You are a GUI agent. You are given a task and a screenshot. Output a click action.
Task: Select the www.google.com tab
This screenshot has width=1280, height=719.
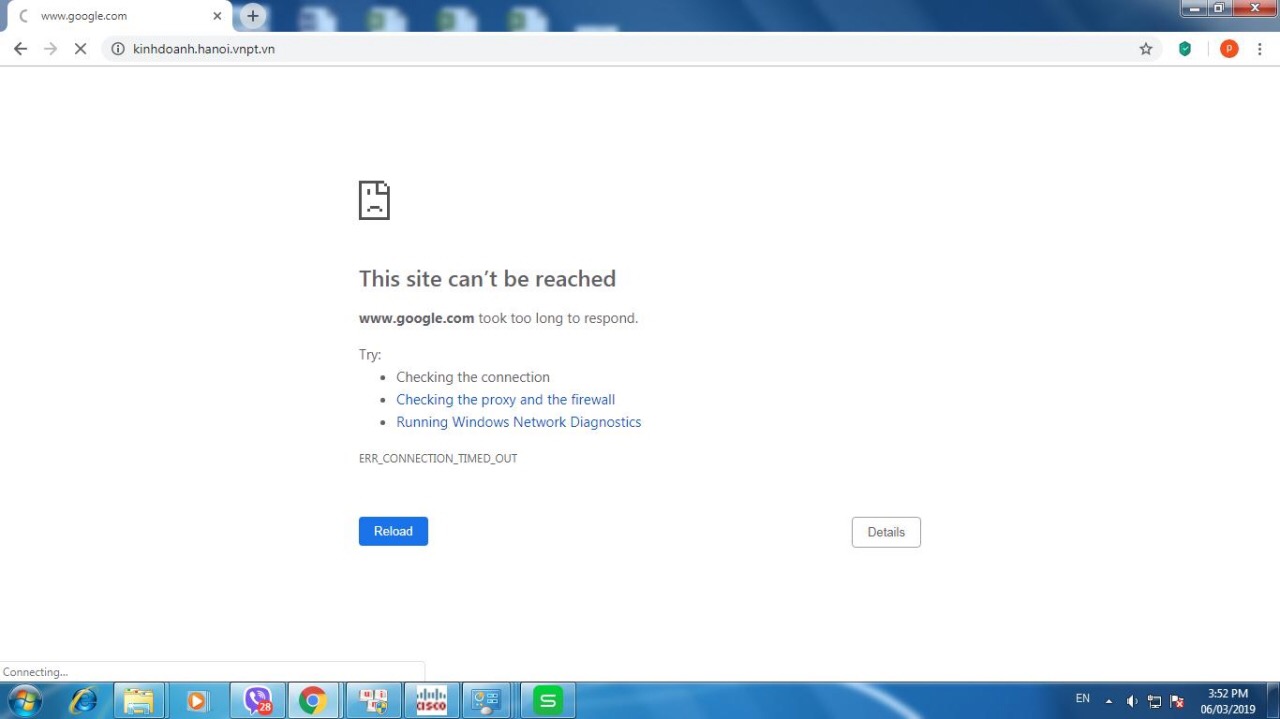[x=118, y=16]
